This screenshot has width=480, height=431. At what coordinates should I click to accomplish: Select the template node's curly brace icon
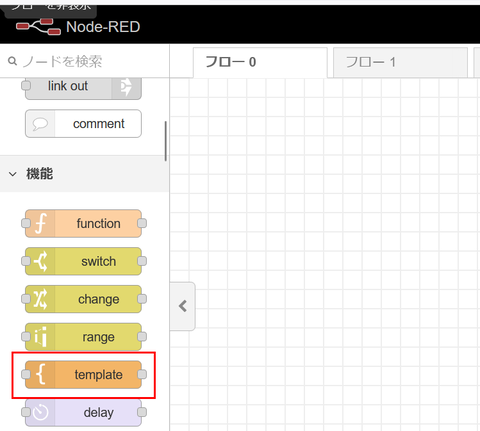coord(41,374)
